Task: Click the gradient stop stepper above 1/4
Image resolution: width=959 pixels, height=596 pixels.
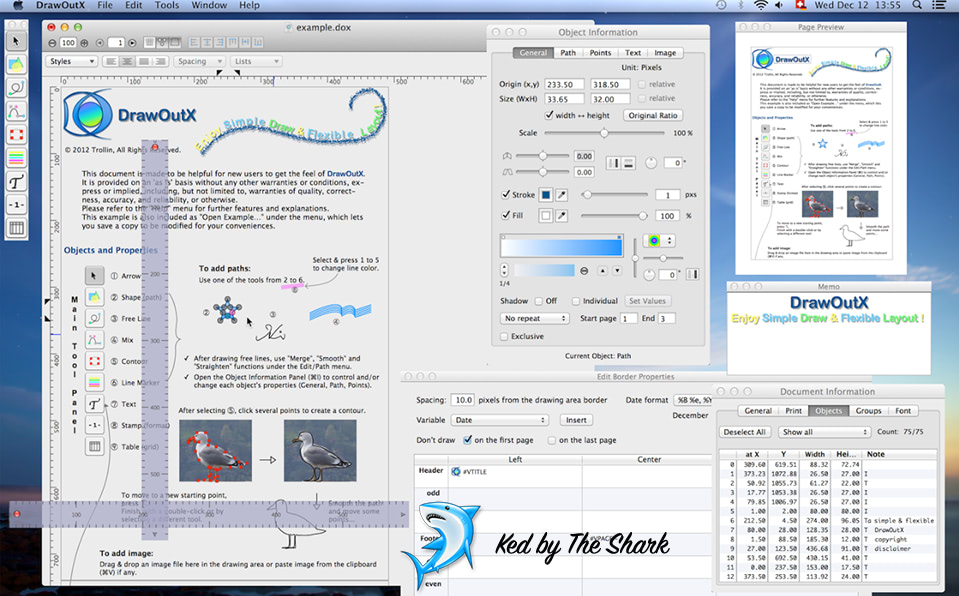Action: (504, 270)
